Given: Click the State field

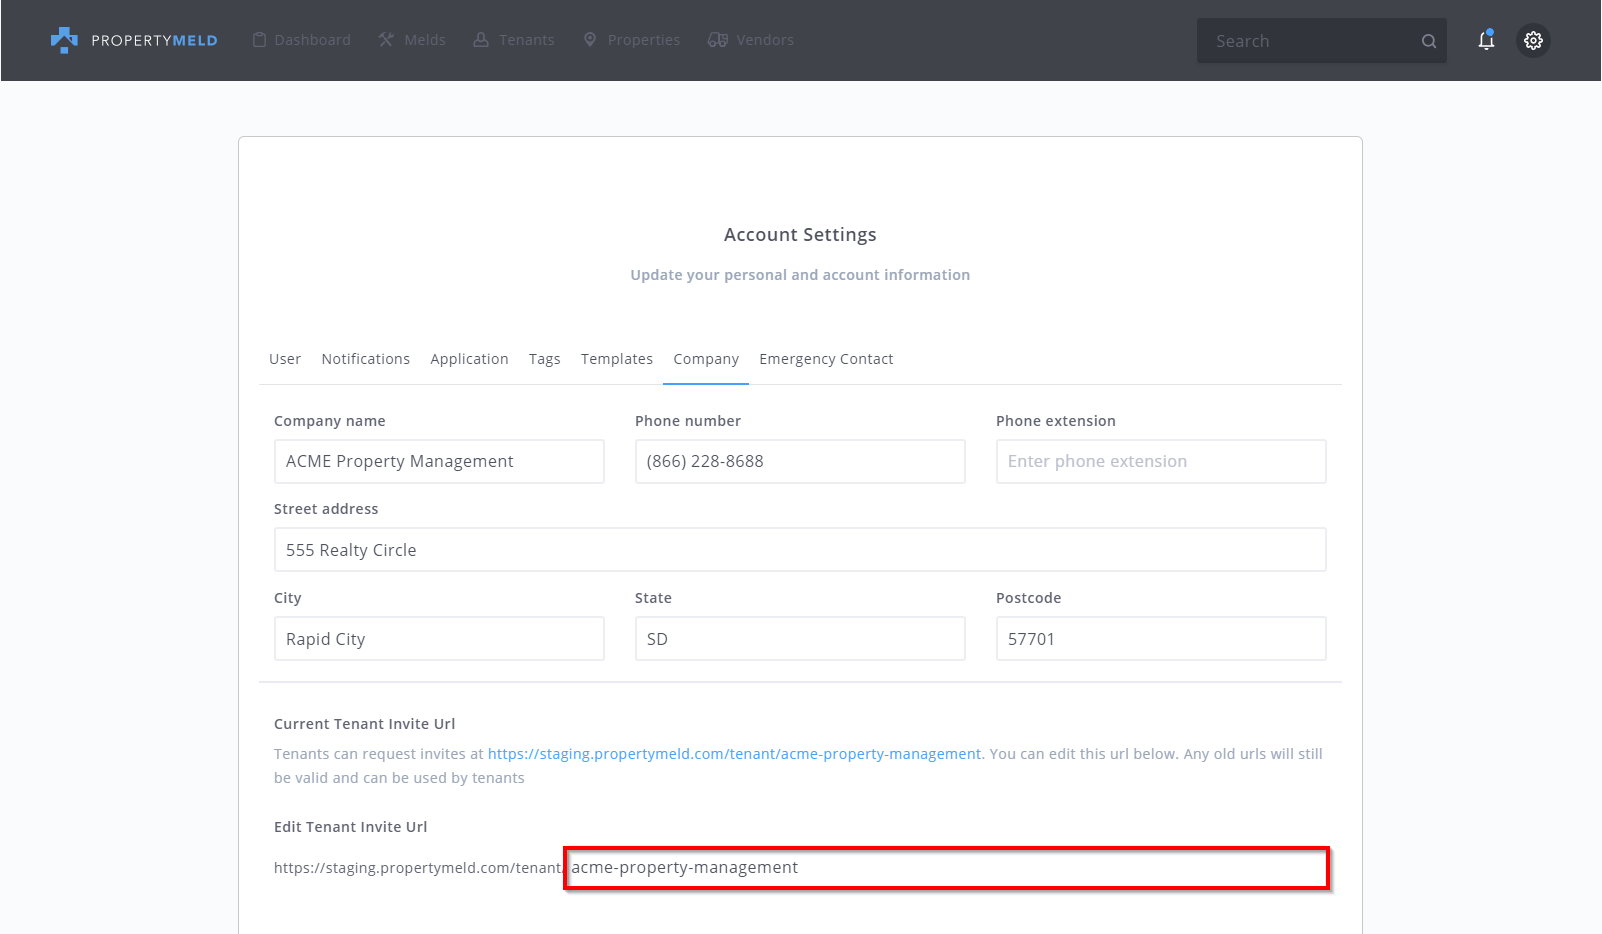Looking at the screenshot, I should 800,639.
